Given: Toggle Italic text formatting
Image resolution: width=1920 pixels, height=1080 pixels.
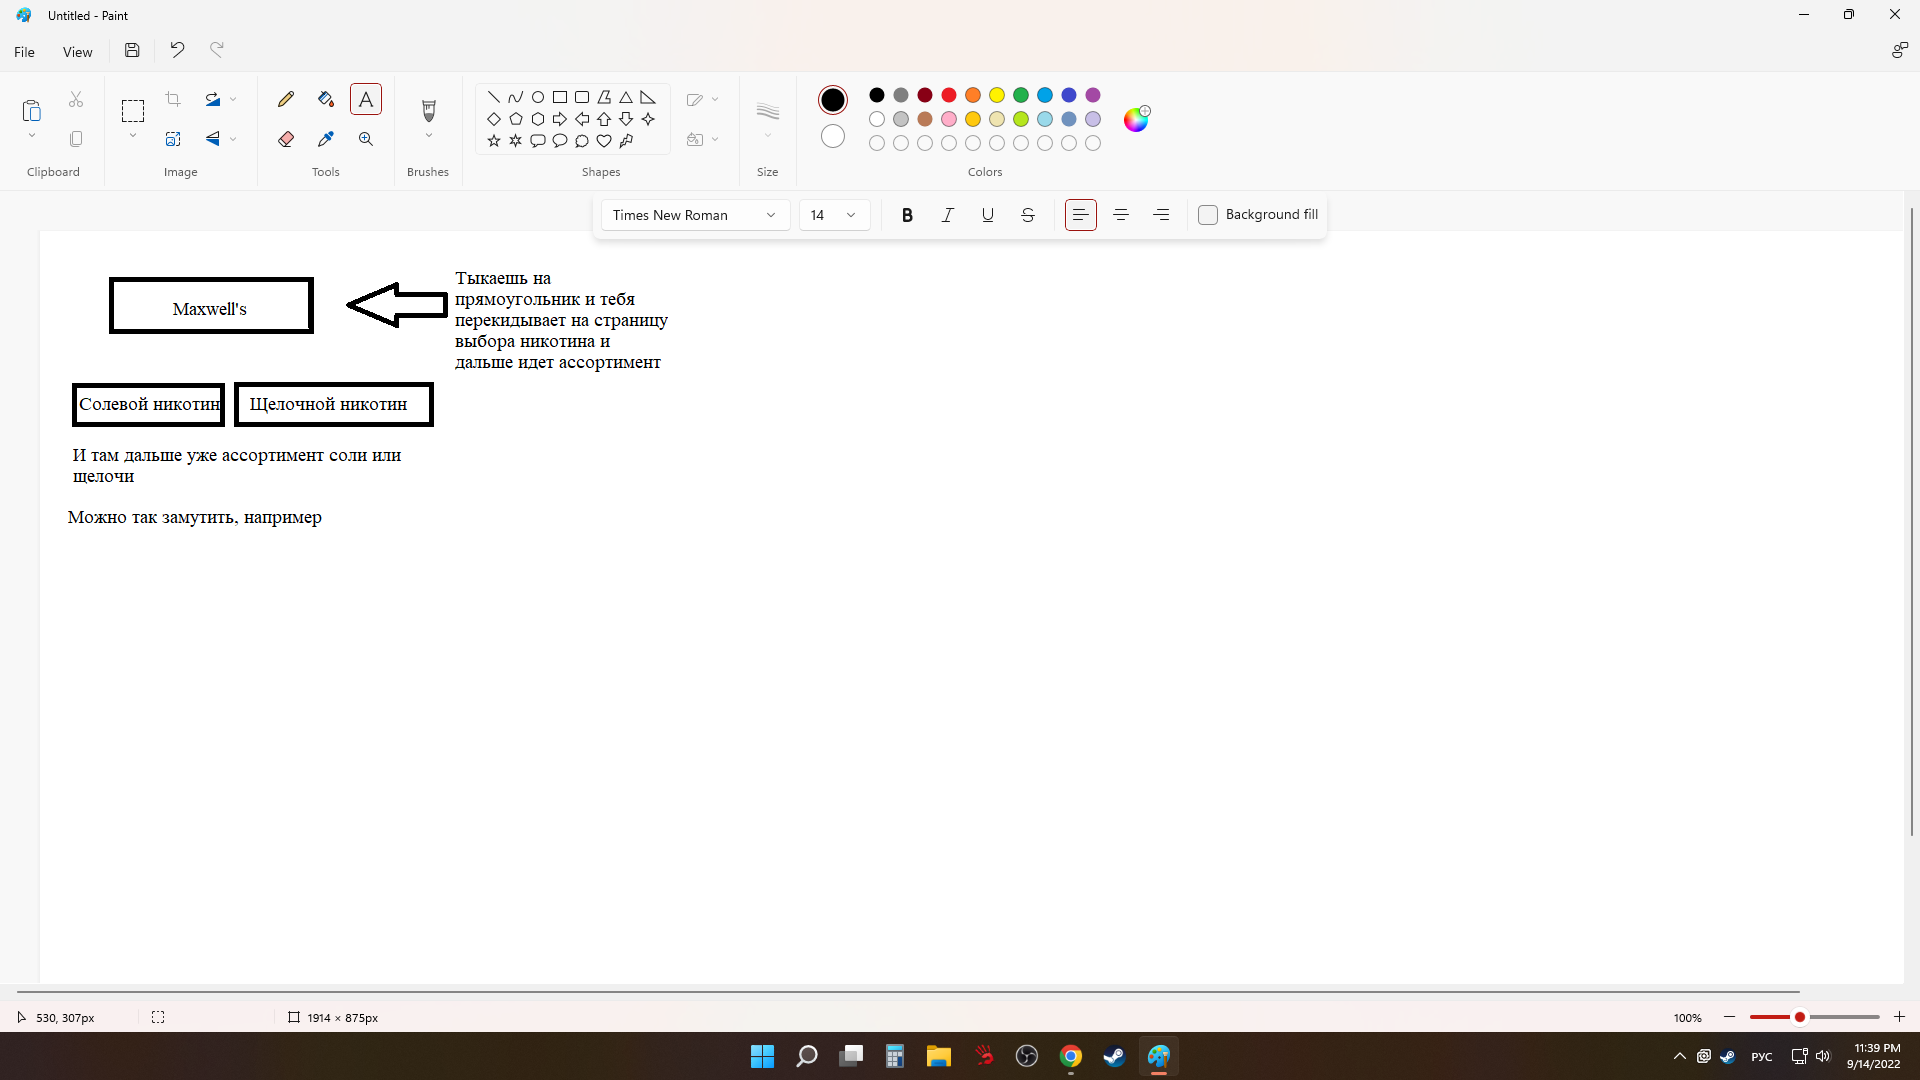Looking at the screenshot, I should (x=947, y=215).
